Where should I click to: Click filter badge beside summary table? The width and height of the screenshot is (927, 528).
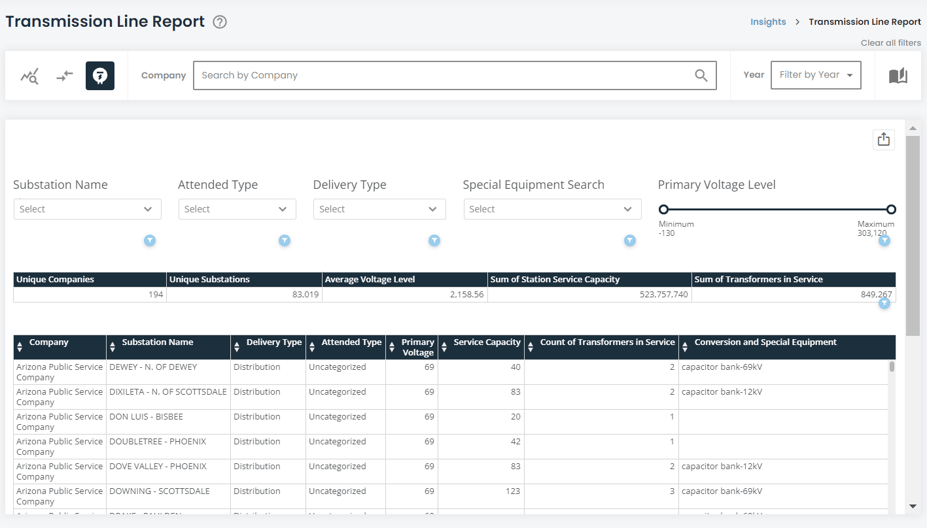pyautogui.click(x=884, y=303)
